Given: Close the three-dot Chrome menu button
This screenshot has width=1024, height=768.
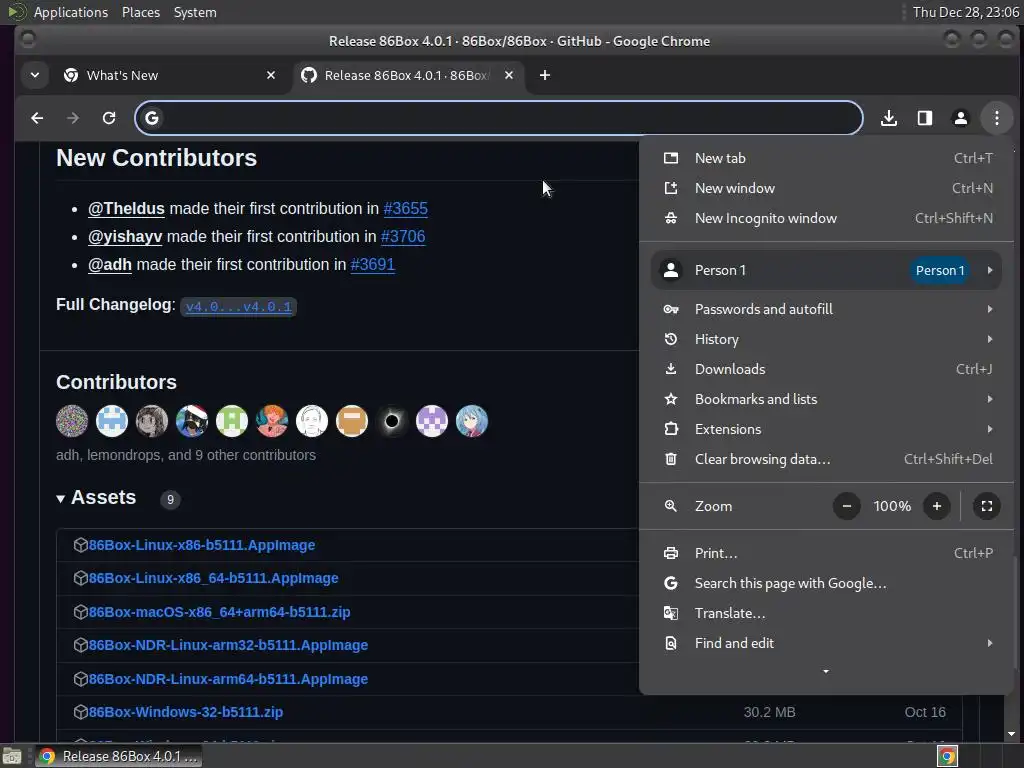Looking at the screenshot, I should (x=997, y=118).
